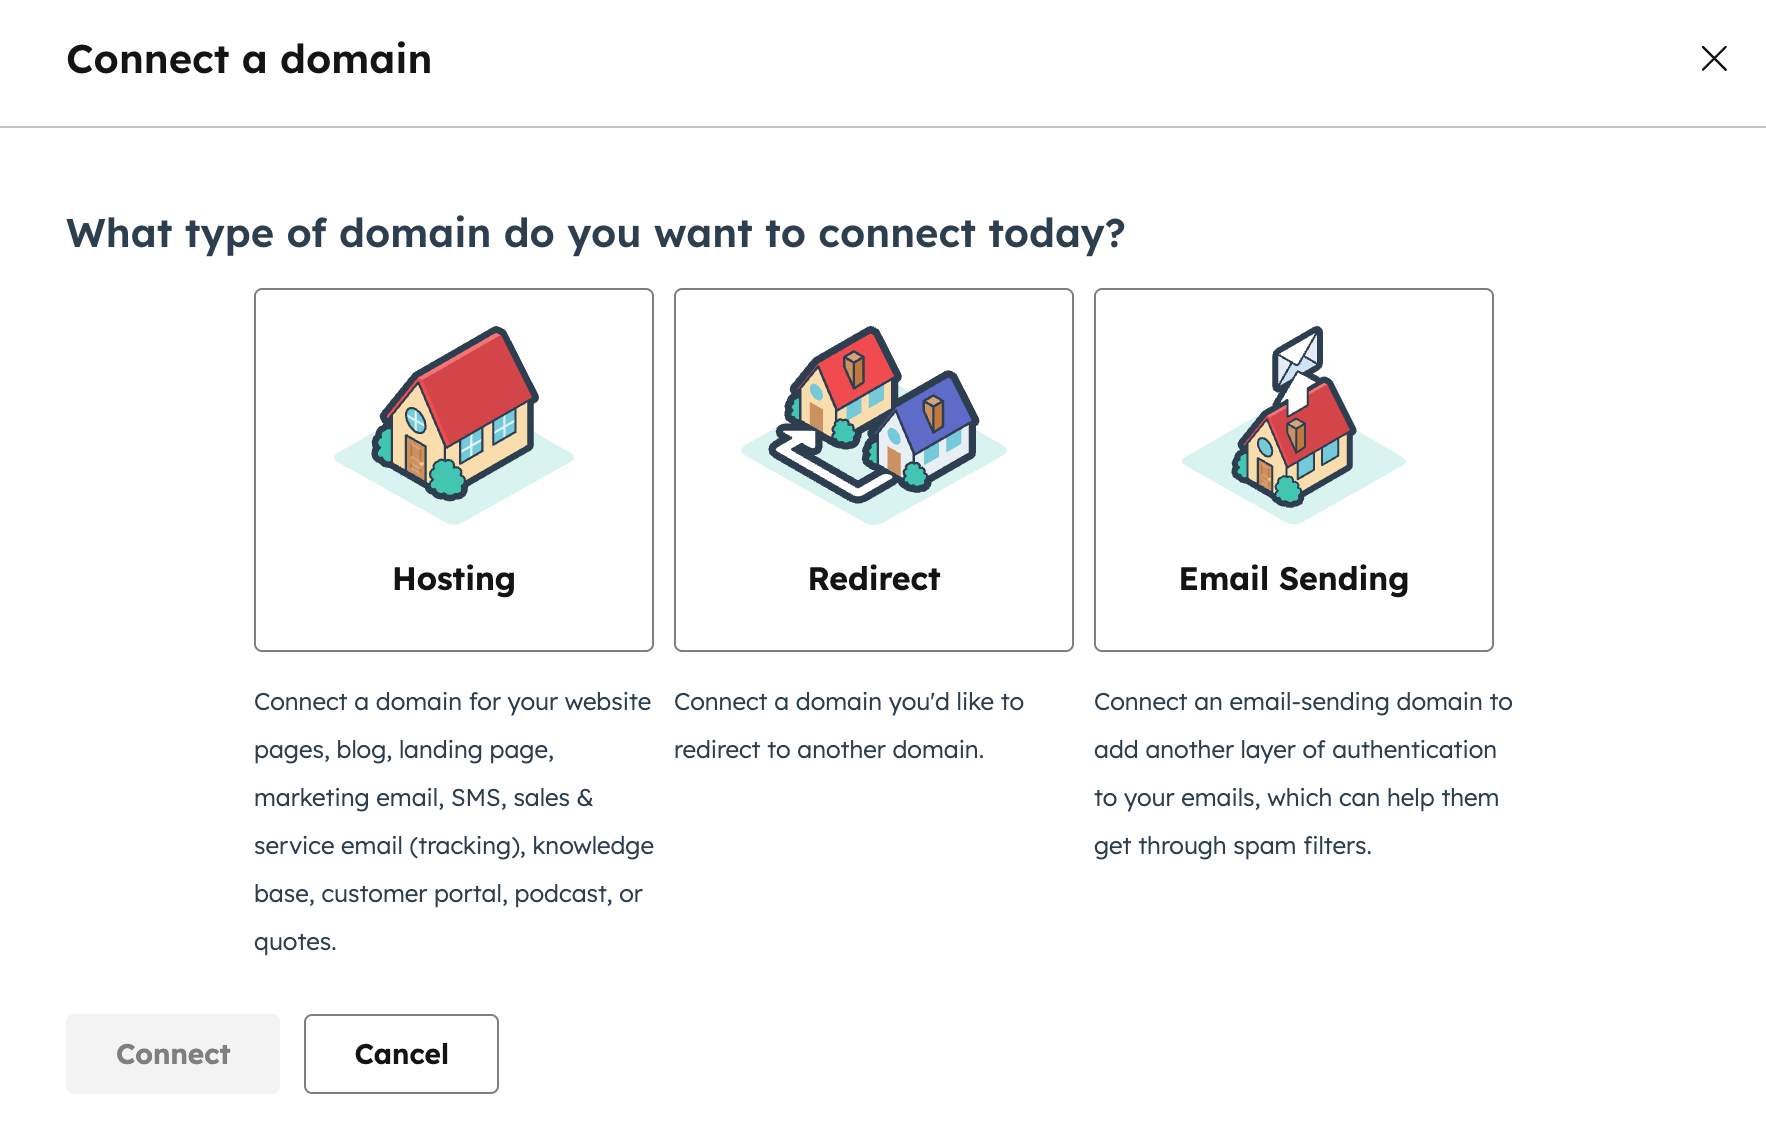
Task: Click the Connect button
Action: [172, 1054]
